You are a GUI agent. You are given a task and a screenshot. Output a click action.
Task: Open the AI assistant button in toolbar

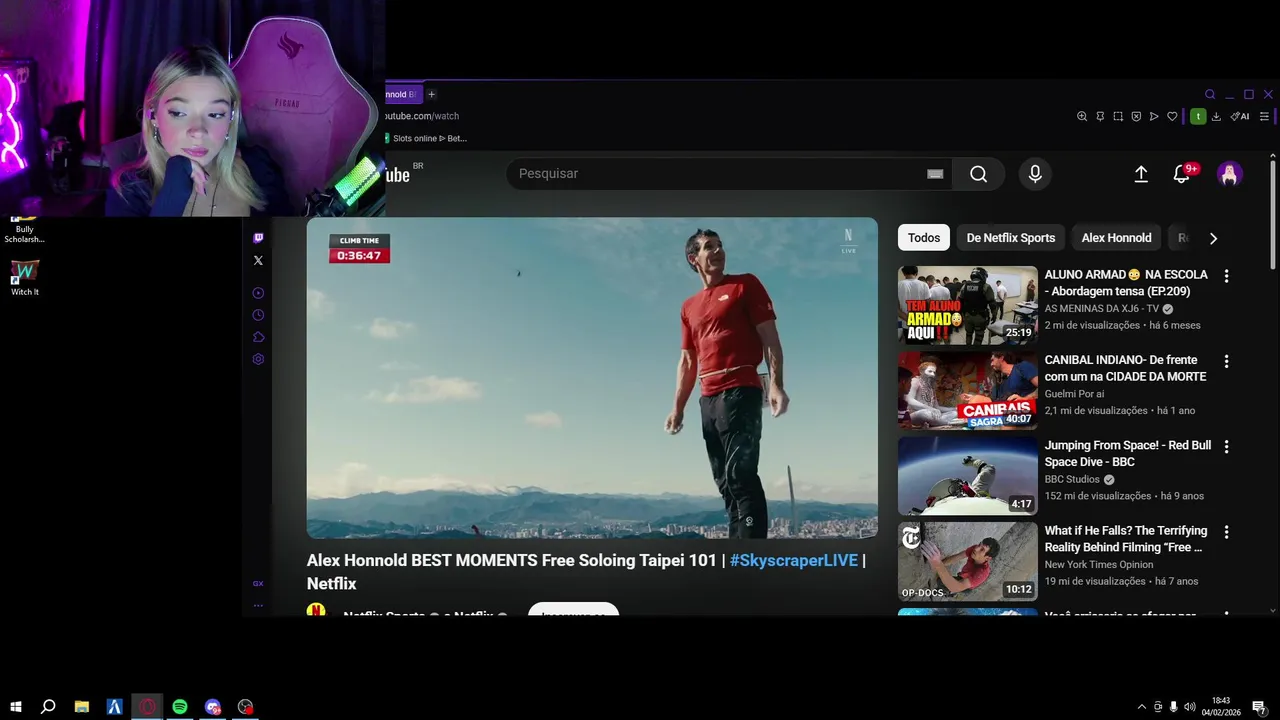coord(1240,116)
